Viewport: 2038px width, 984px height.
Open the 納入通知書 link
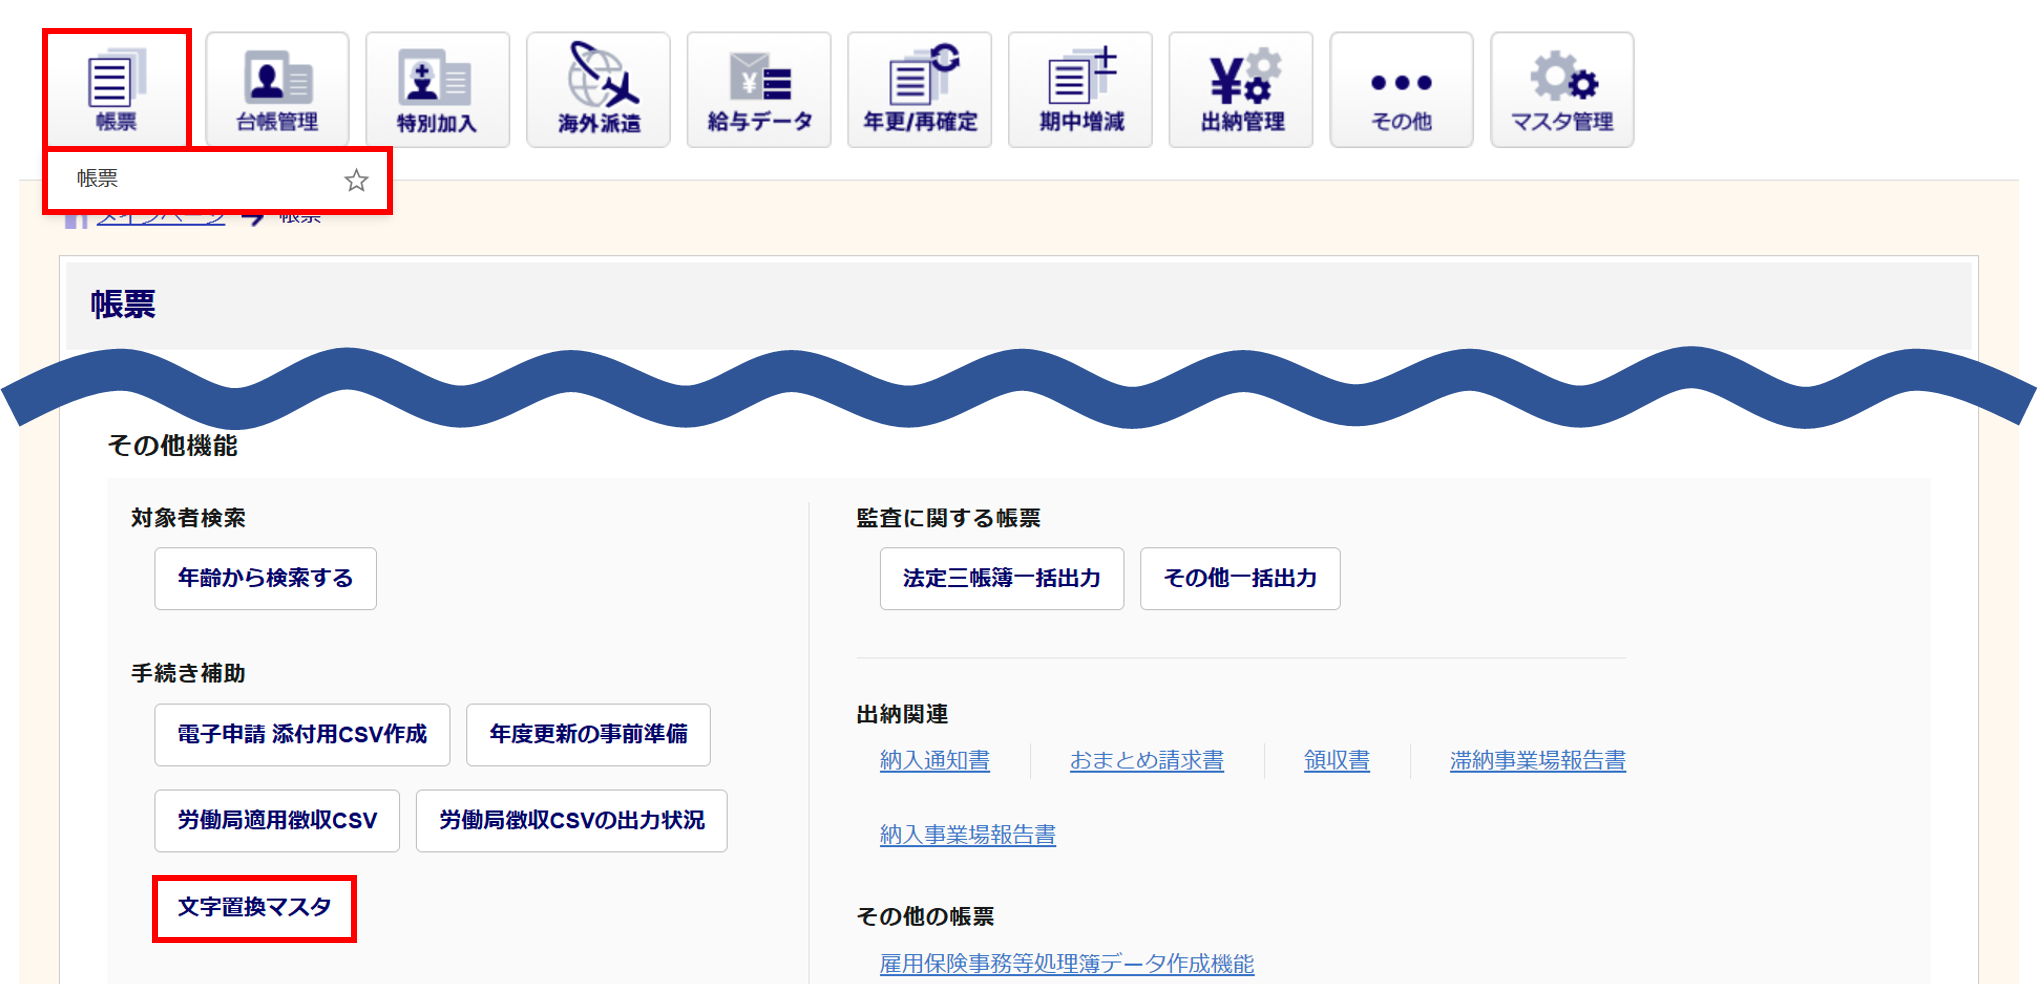click(x=935, y=761)
